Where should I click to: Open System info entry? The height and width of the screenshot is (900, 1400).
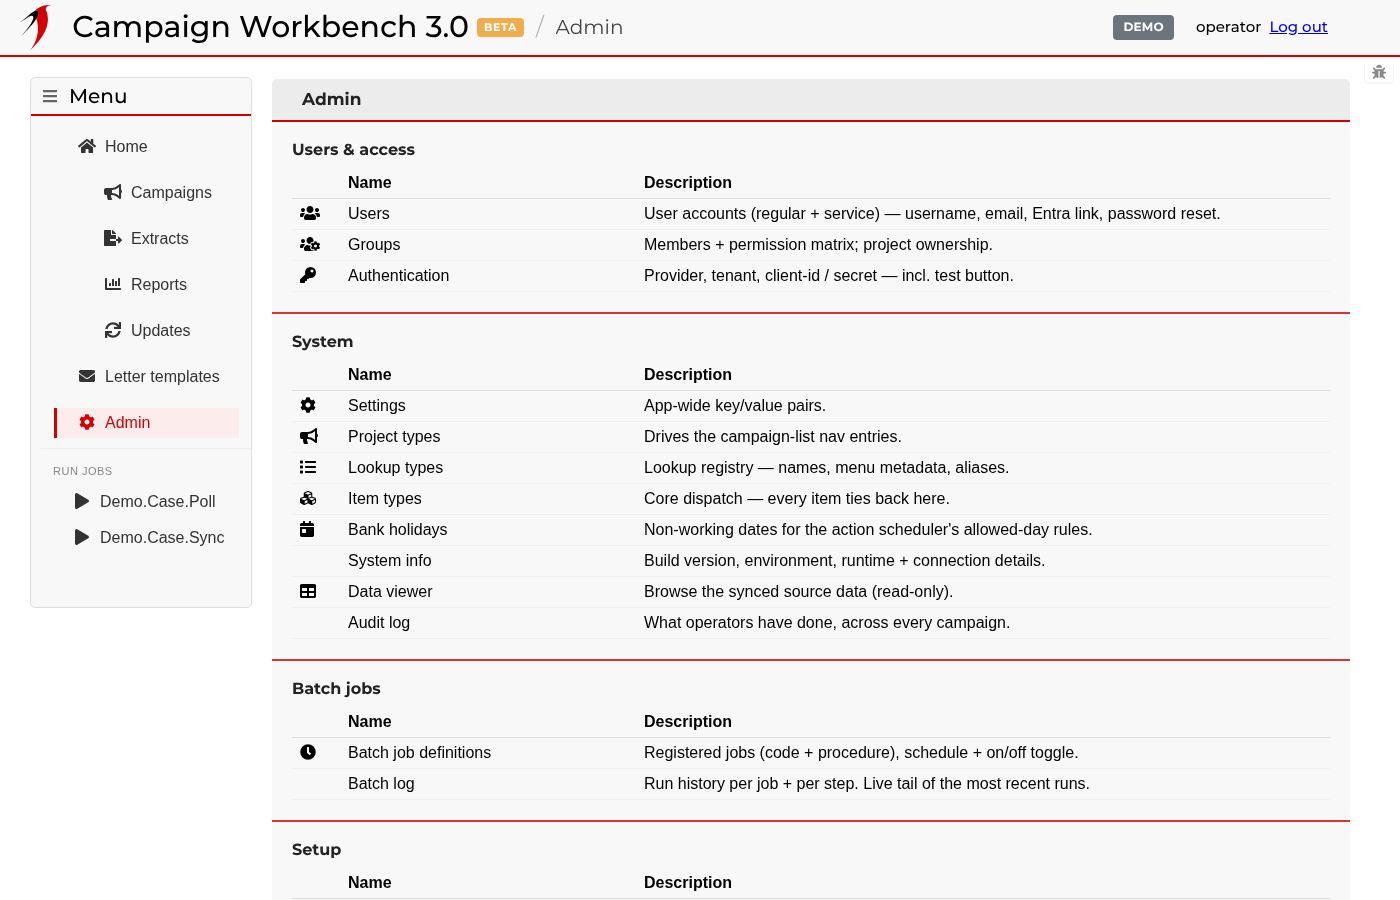click(x=389, y=560)
